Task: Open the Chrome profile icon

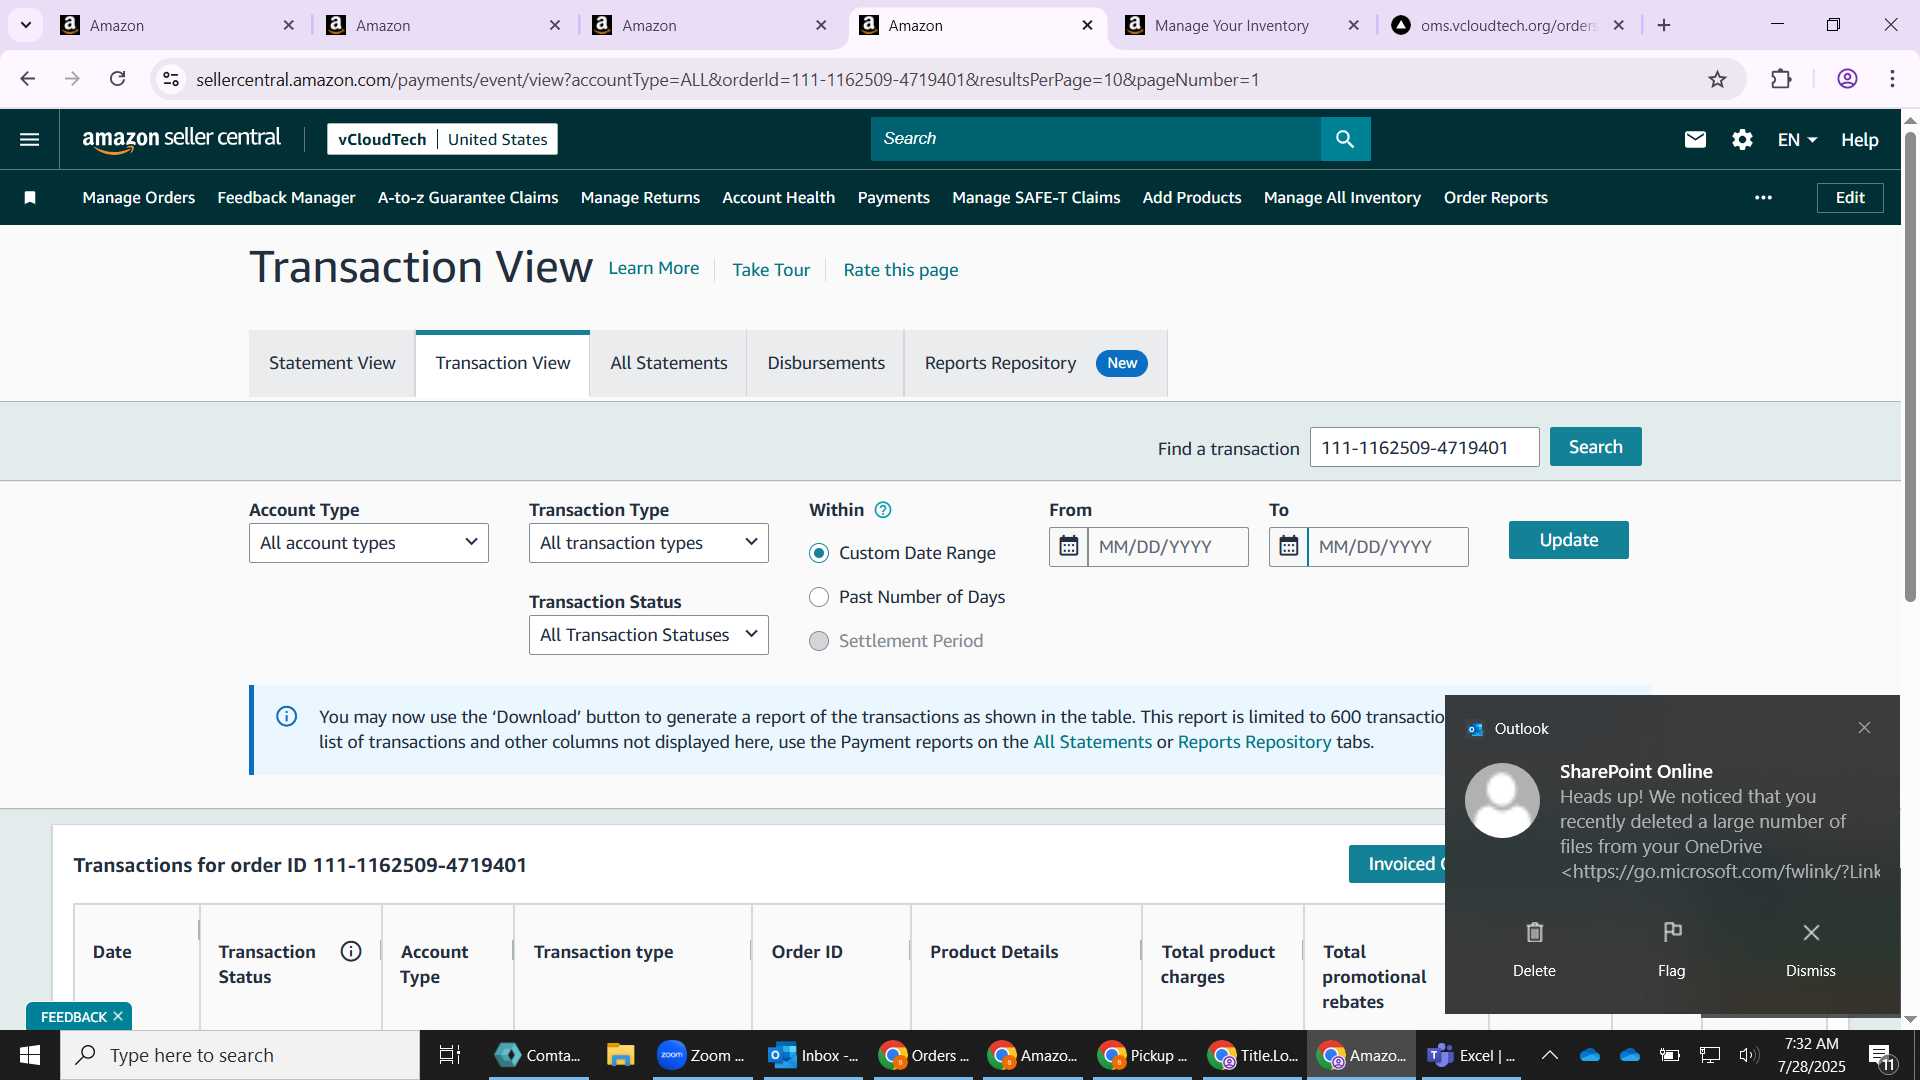Action: click(1847, 80)
